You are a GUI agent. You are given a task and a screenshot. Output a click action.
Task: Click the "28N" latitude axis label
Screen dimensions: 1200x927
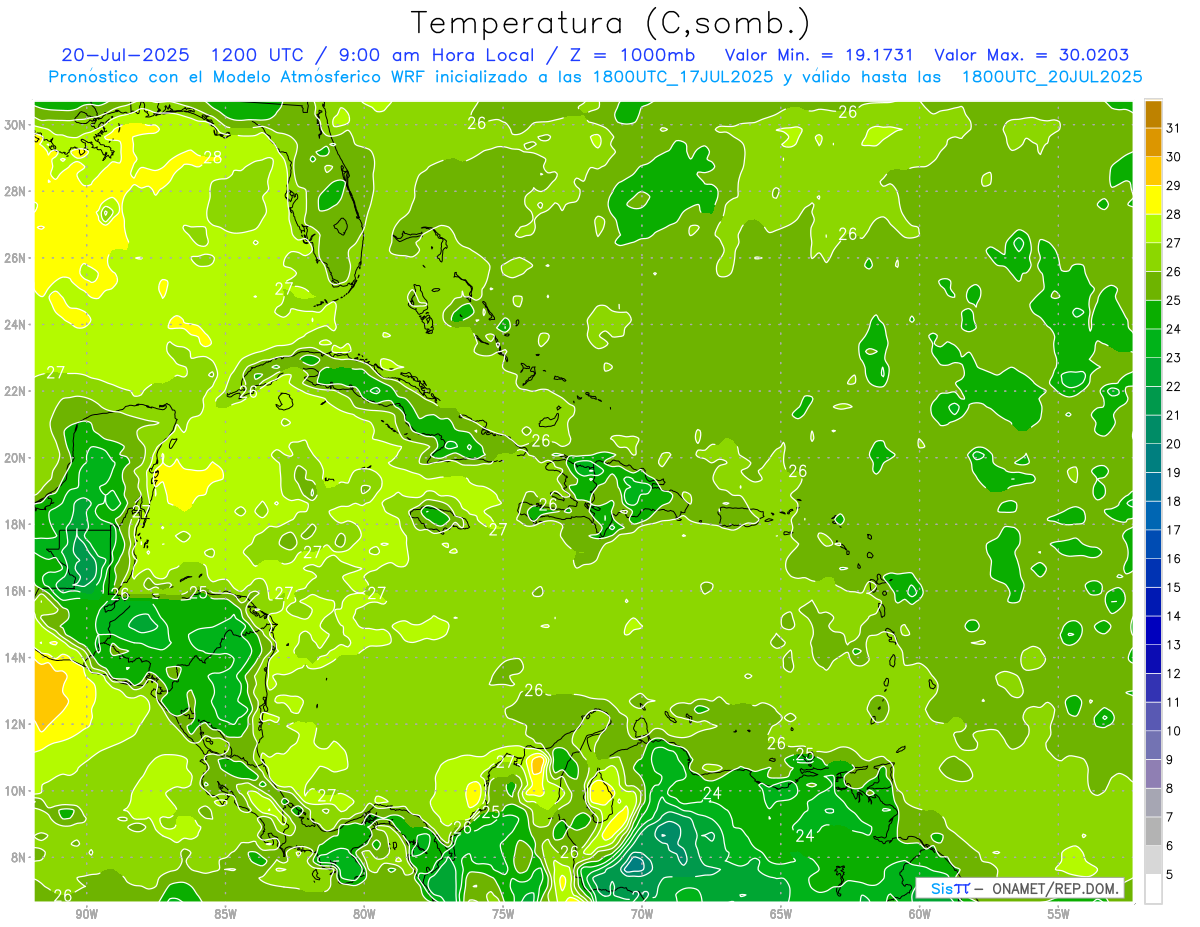click(x=16, y=191)
